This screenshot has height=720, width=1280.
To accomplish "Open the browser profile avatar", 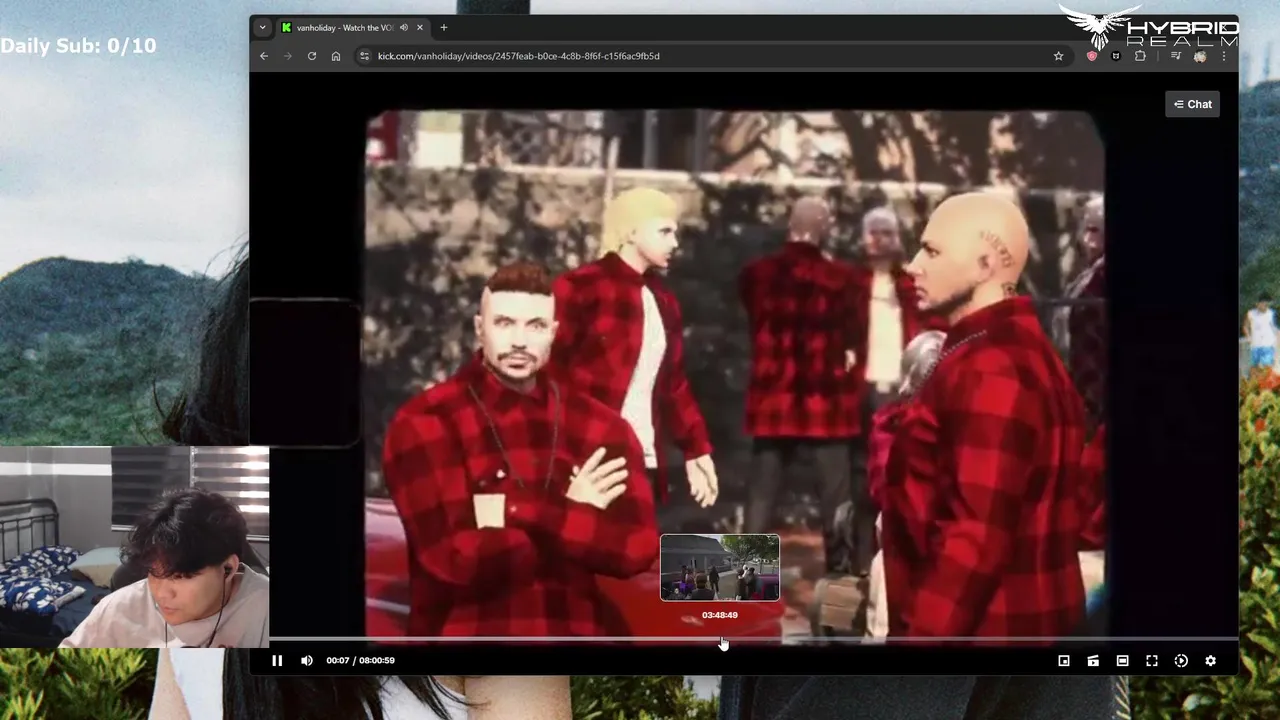I will [x=1200, y=56].
